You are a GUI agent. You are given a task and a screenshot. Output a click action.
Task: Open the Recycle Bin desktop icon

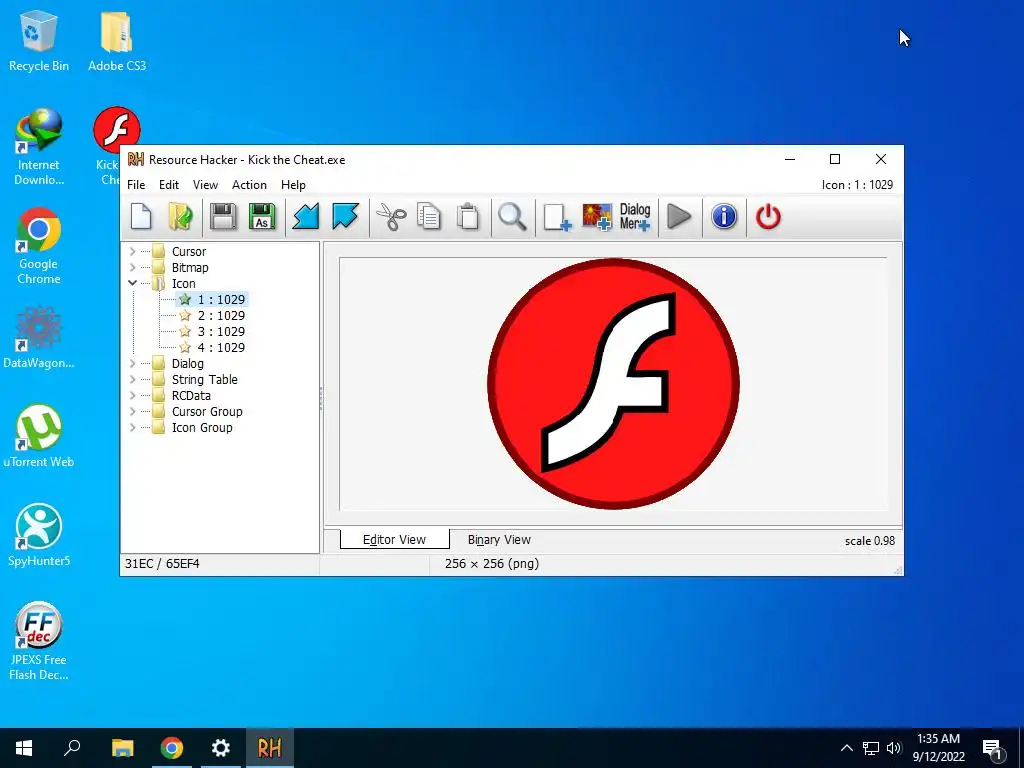(39, 42)
